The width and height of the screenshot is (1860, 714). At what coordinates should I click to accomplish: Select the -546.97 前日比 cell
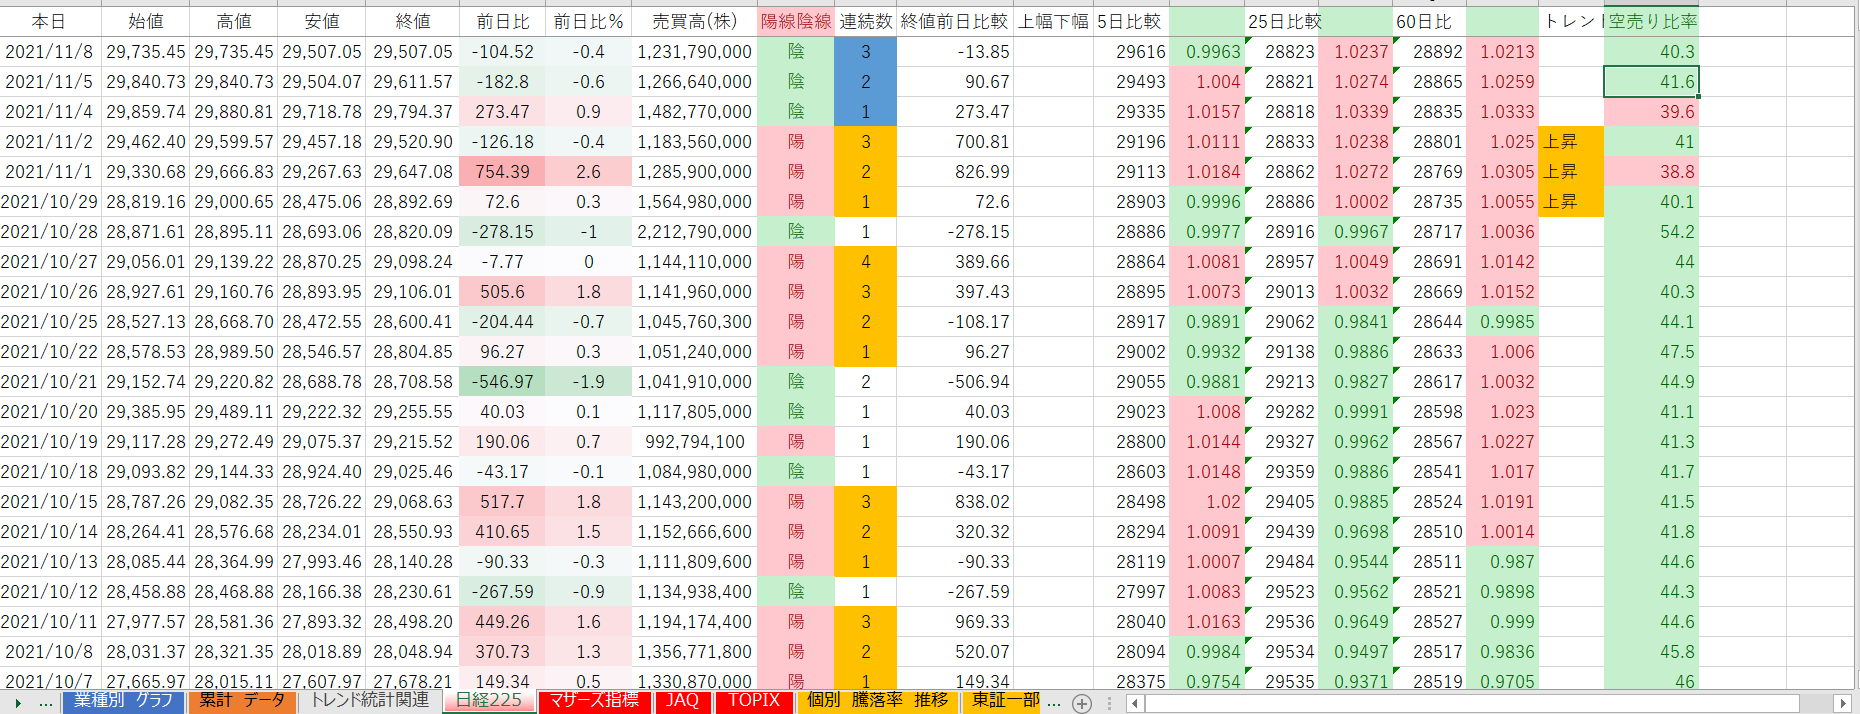(x=502, y=381)
